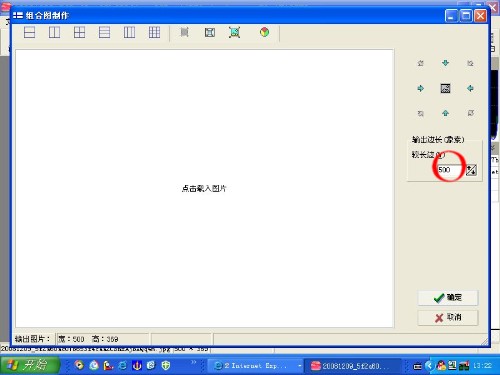The width and height of the screenshot is (500, 375).
Task: Click the center image icon in alignment grid
Action: 445,88
